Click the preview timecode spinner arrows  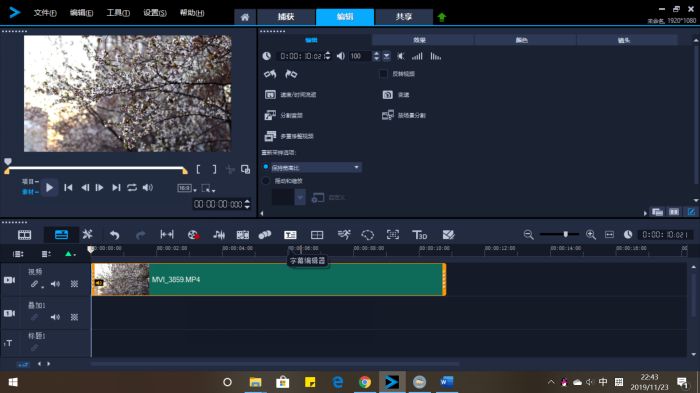click(x=247, y=205)
